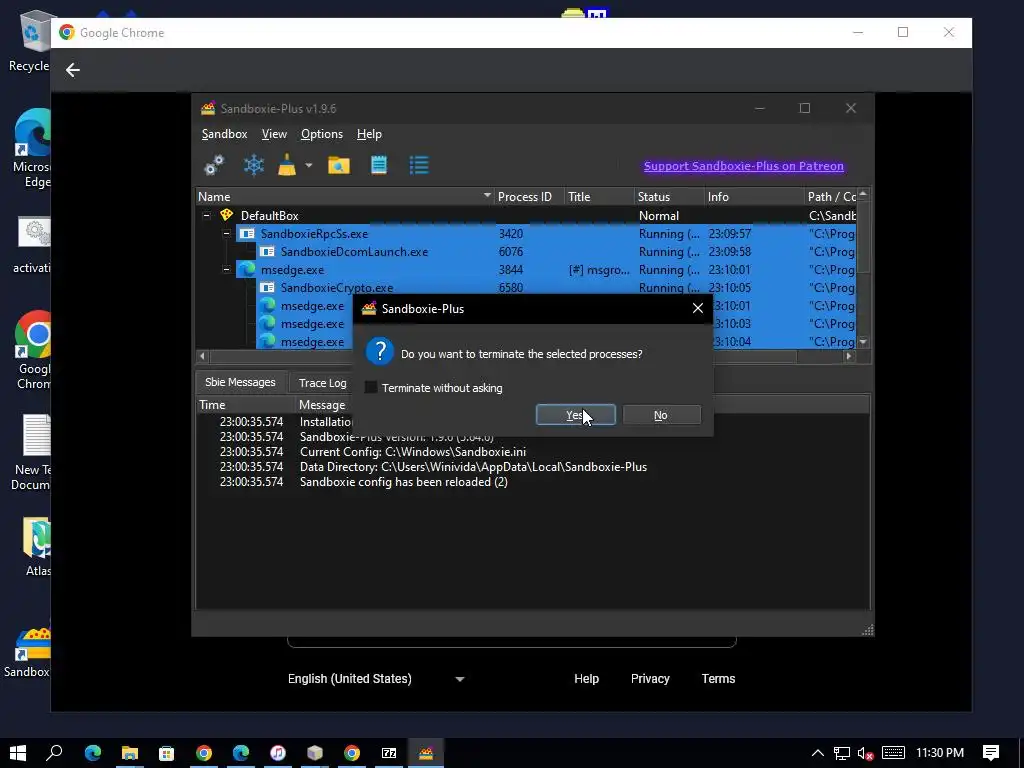The image size is (1024, 768).
Task: Confirm termination with the Yes button
Action: (575, 415)
